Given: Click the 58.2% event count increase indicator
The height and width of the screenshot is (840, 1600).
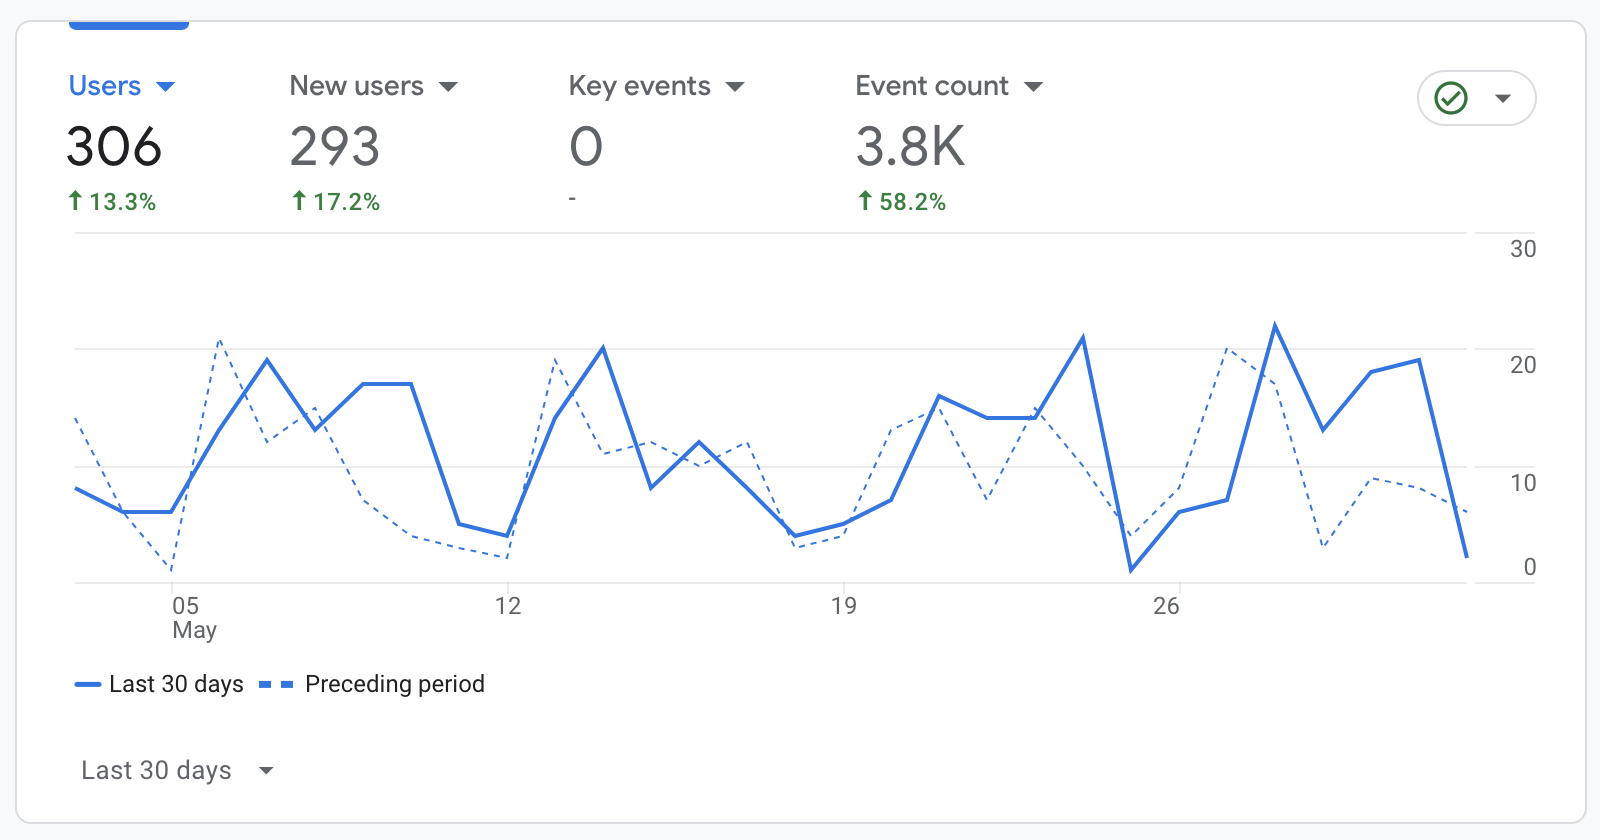Looking at the screenshot, I should (902, 202).
